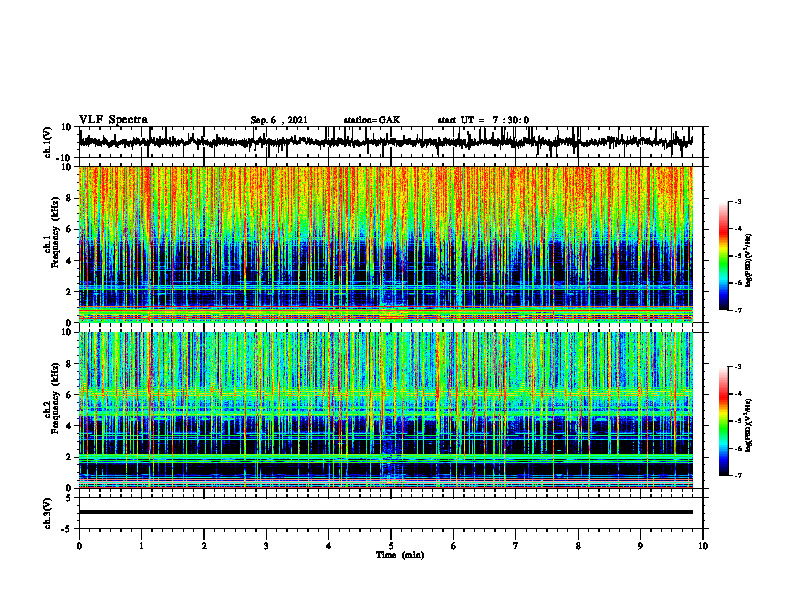Click the ch.2 "Frequency (kHz)" axis label
Screen dimensions: 792x612
57,397
